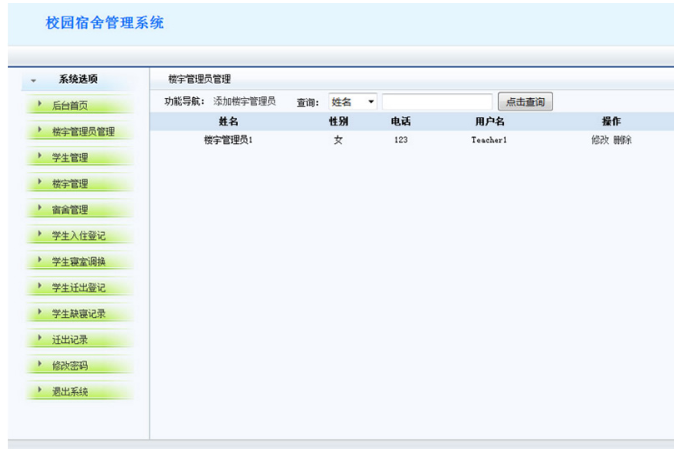Click 修改 for 楼宇管理员1 row
675x449 pixels.
click(x=599, y=140)
